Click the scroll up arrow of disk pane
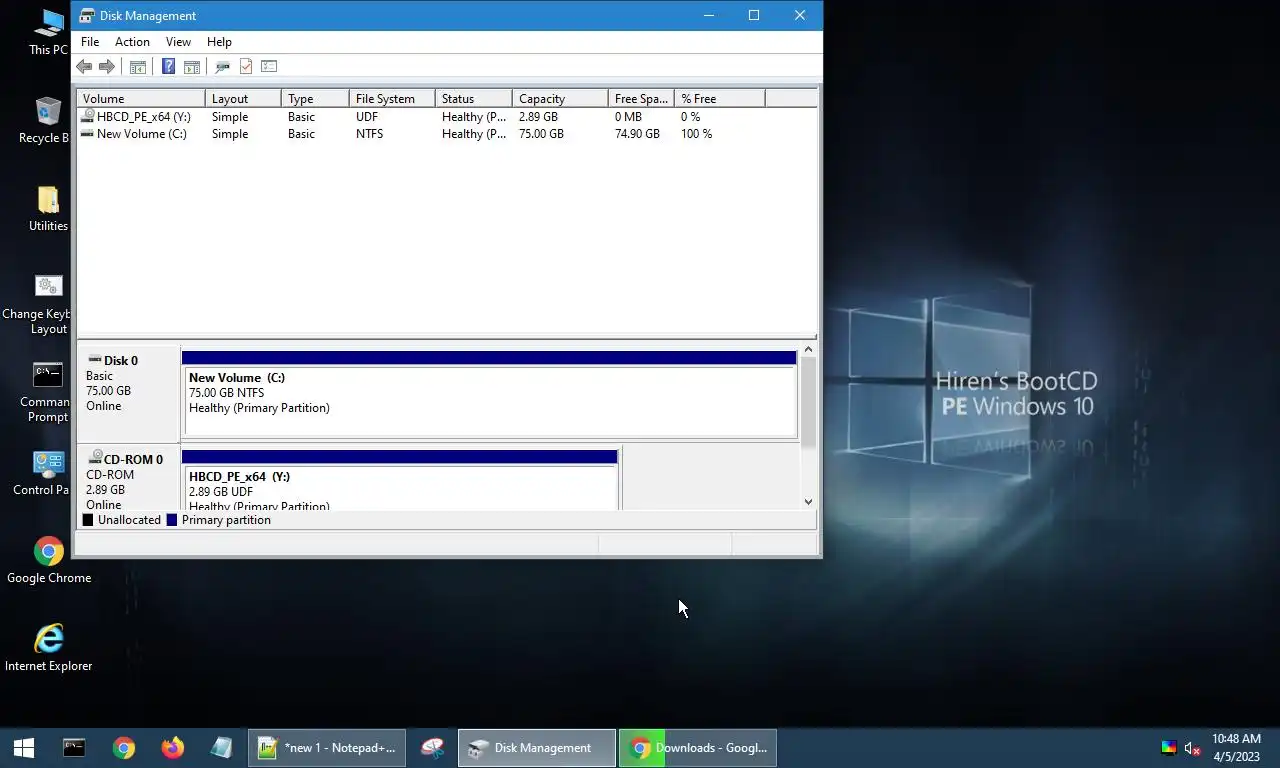 pyautogui.click(x=808, y=351)
